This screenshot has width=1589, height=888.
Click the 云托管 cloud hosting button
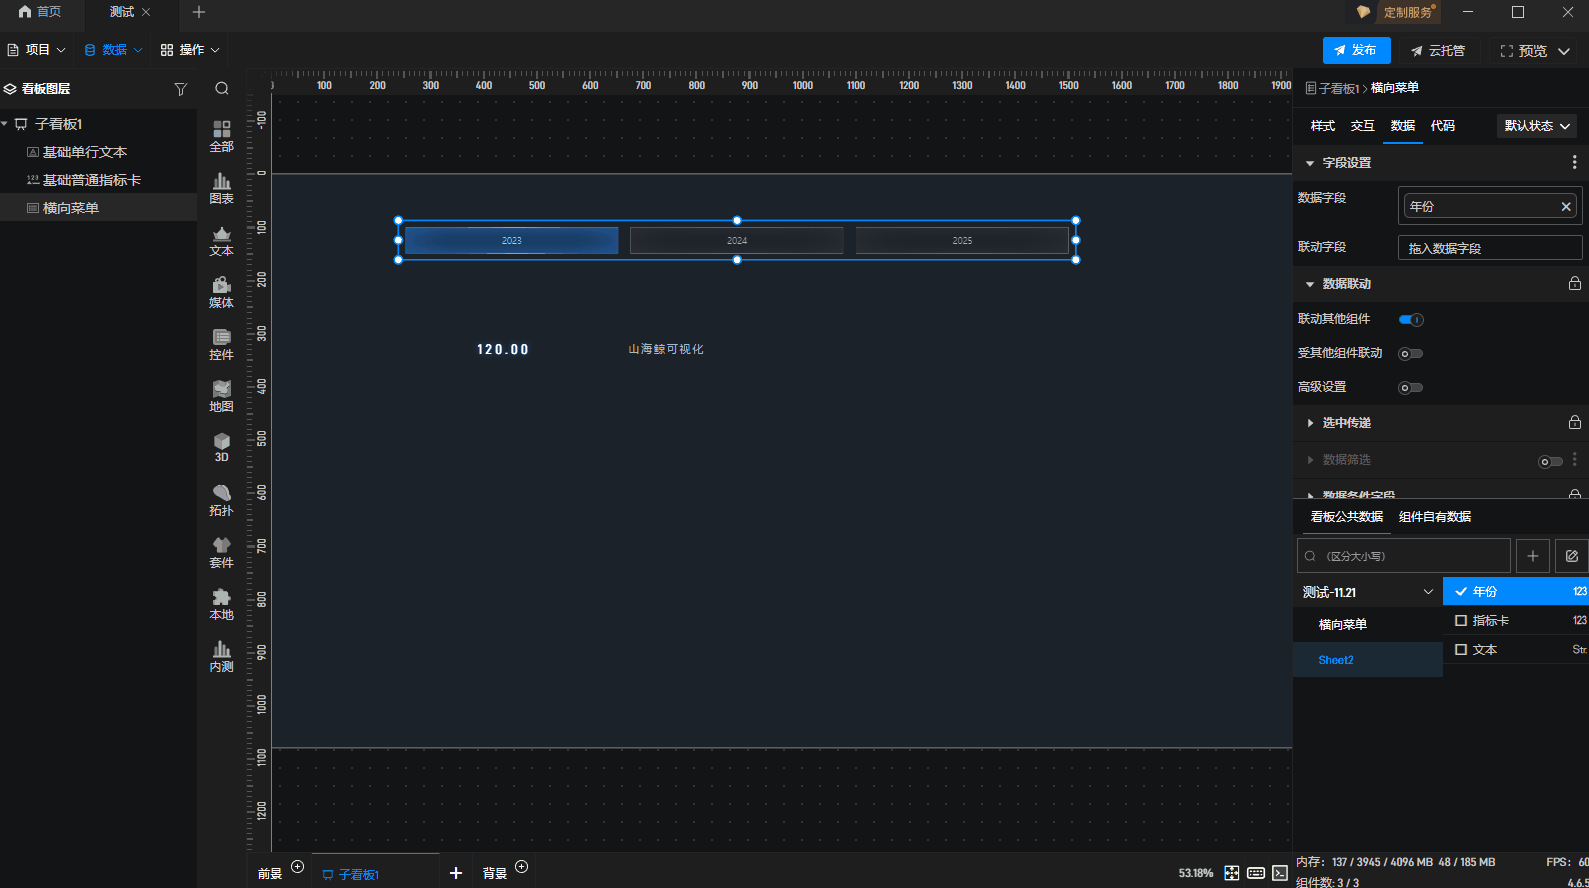[x=1437, y=51]
